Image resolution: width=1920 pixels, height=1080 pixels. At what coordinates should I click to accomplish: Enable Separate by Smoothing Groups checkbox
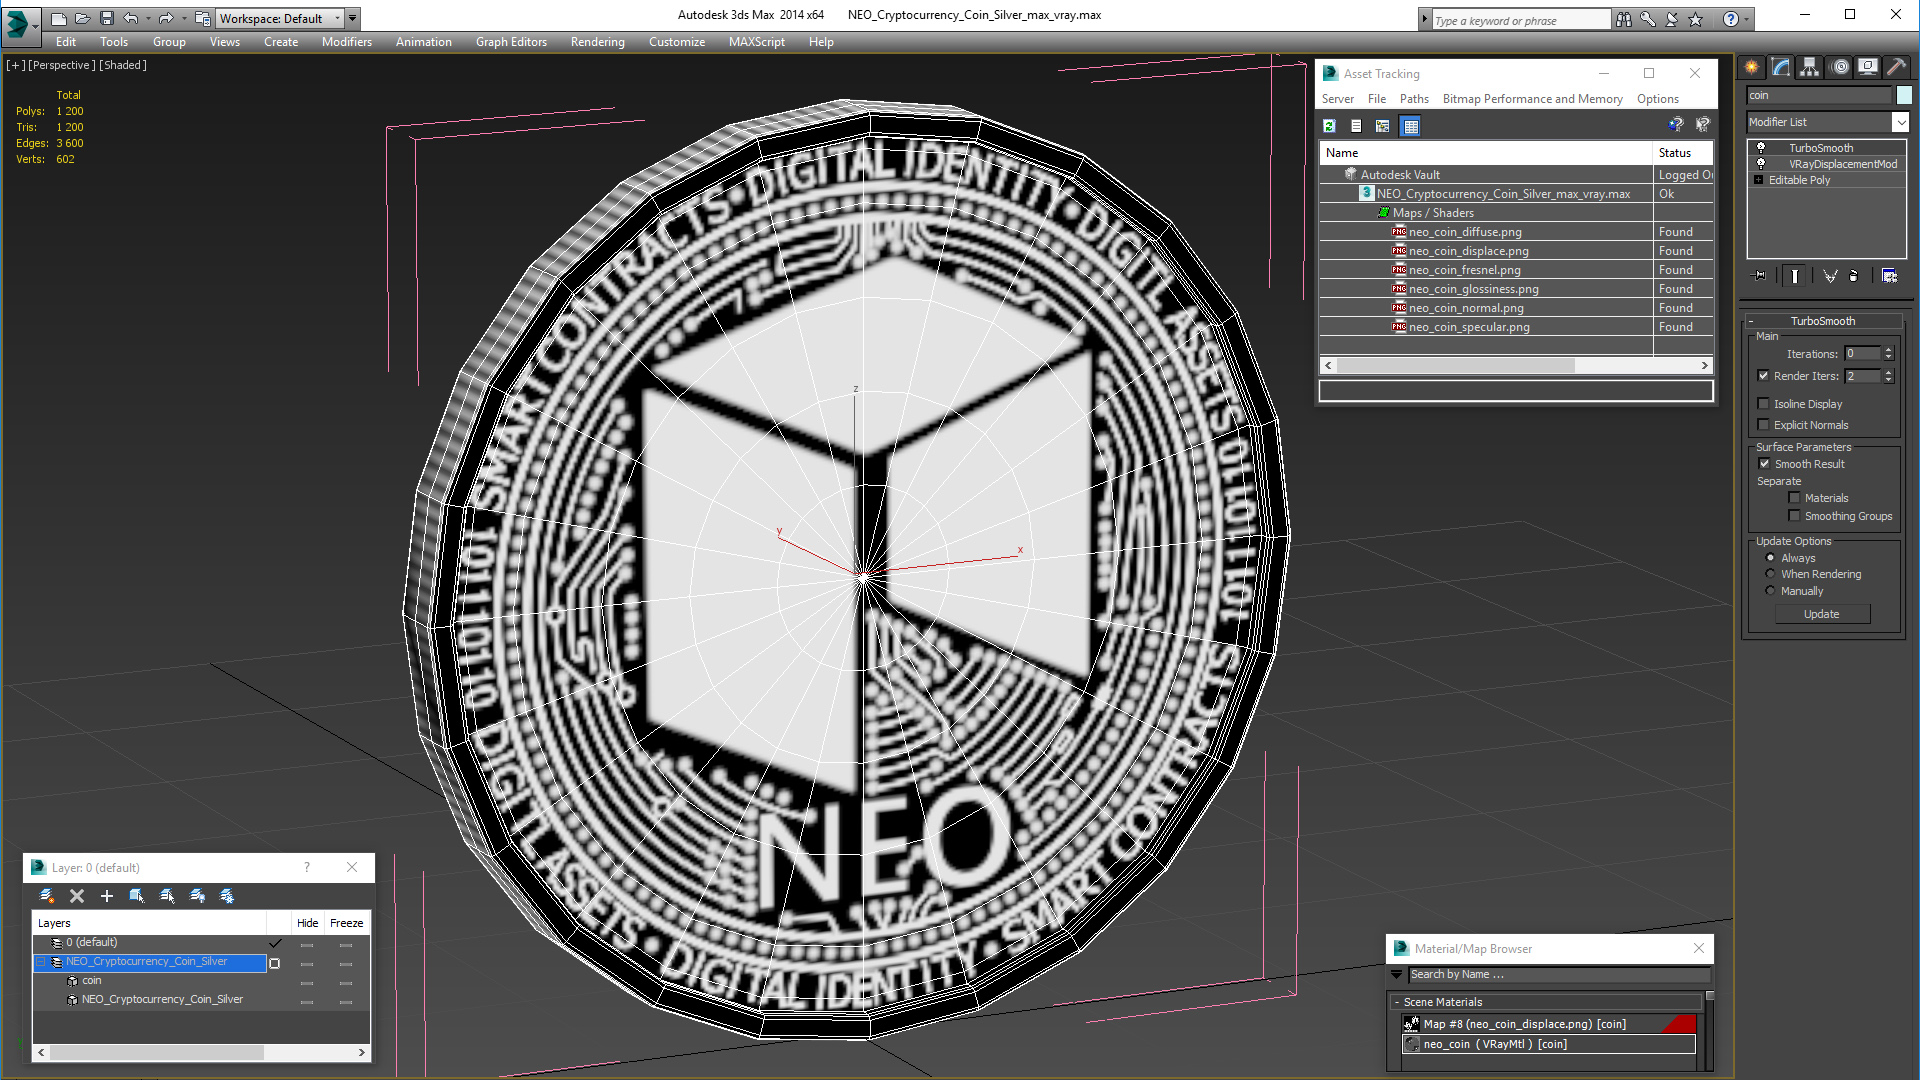pos(1794,516)
